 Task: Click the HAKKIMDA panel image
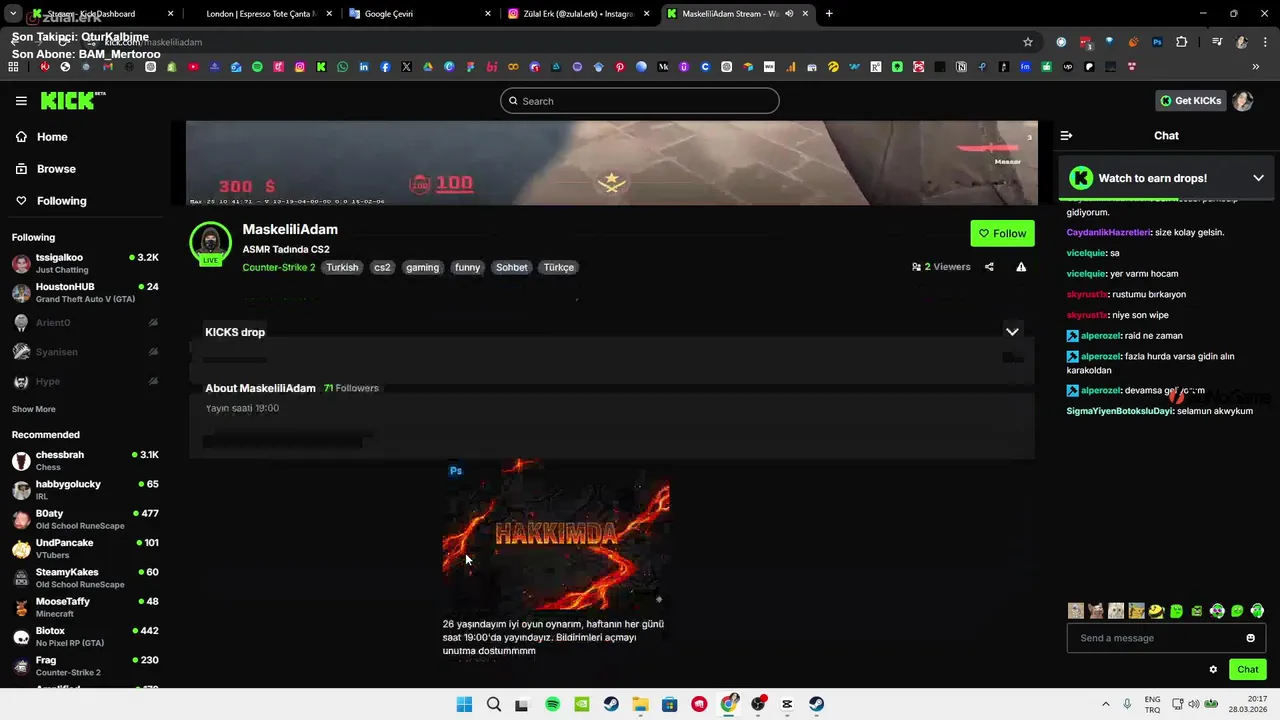[x=556, y=535]
